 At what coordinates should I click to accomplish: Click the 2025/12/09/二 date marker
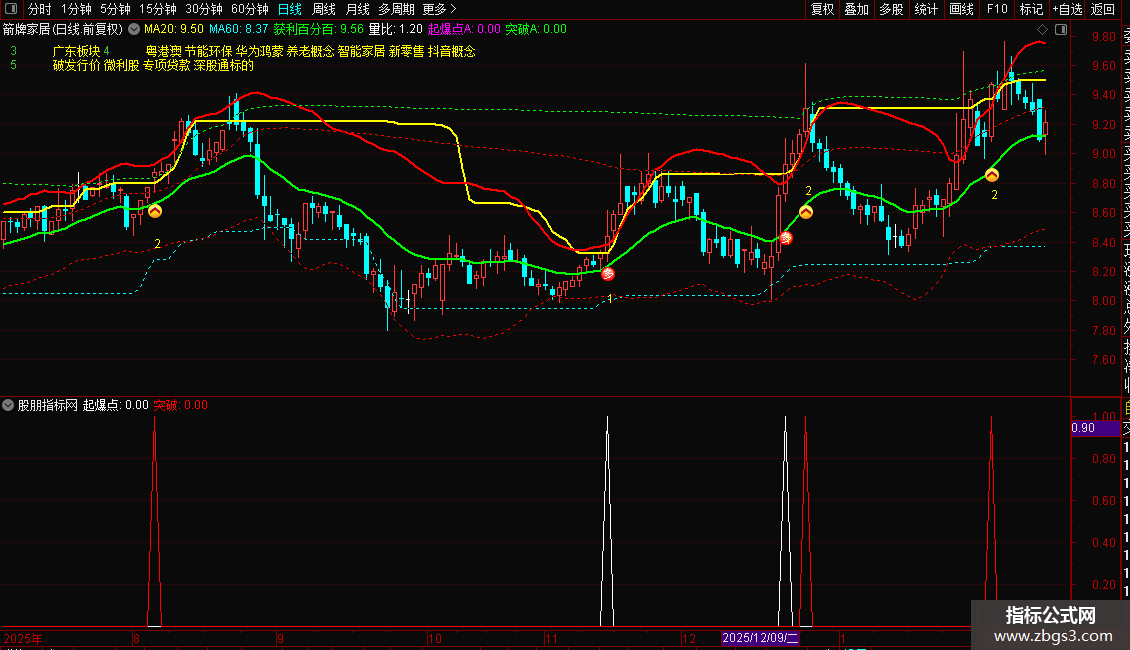(760, 638)
